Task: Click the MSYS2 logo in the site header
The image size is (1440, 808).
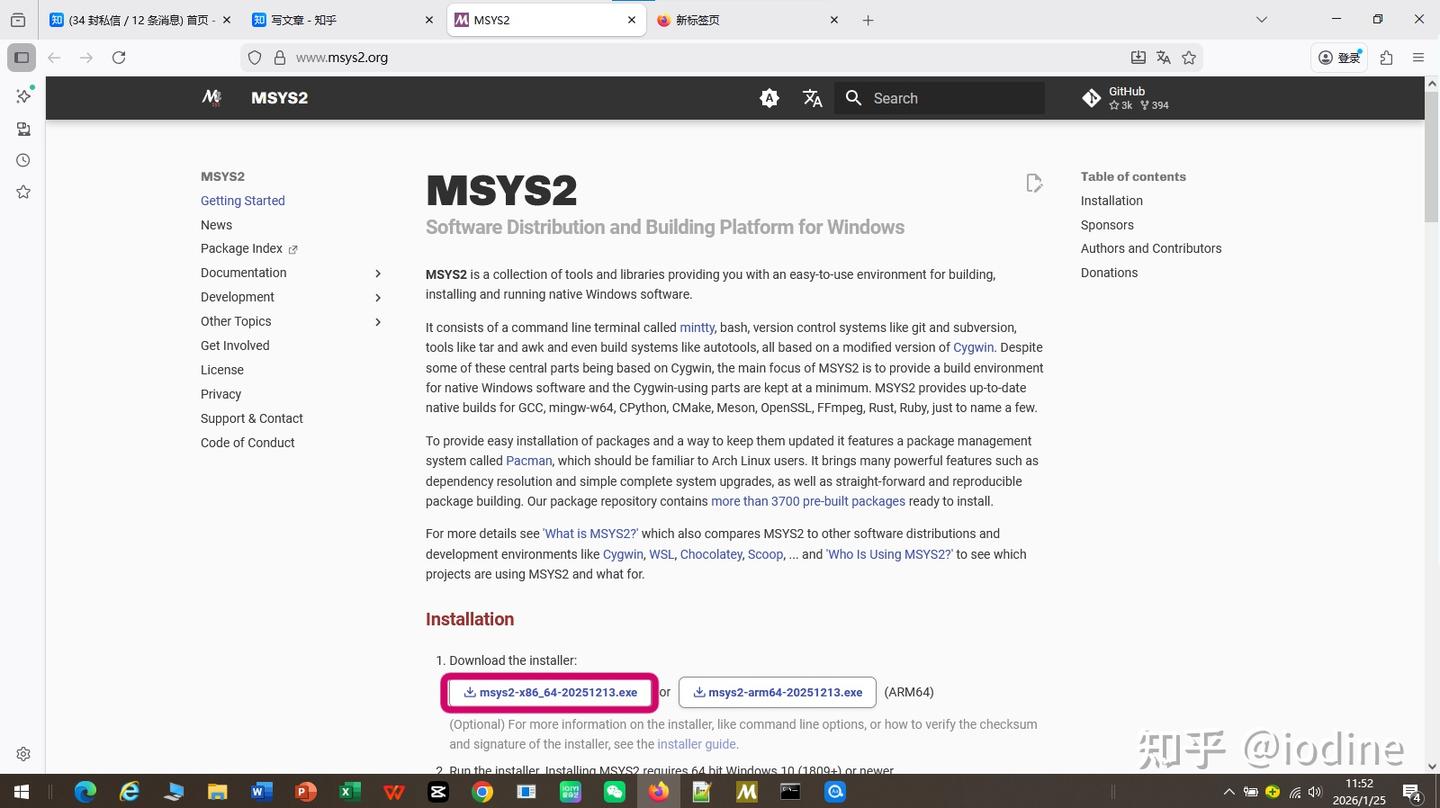Action: pyautogui.click(x=211, y=97)
